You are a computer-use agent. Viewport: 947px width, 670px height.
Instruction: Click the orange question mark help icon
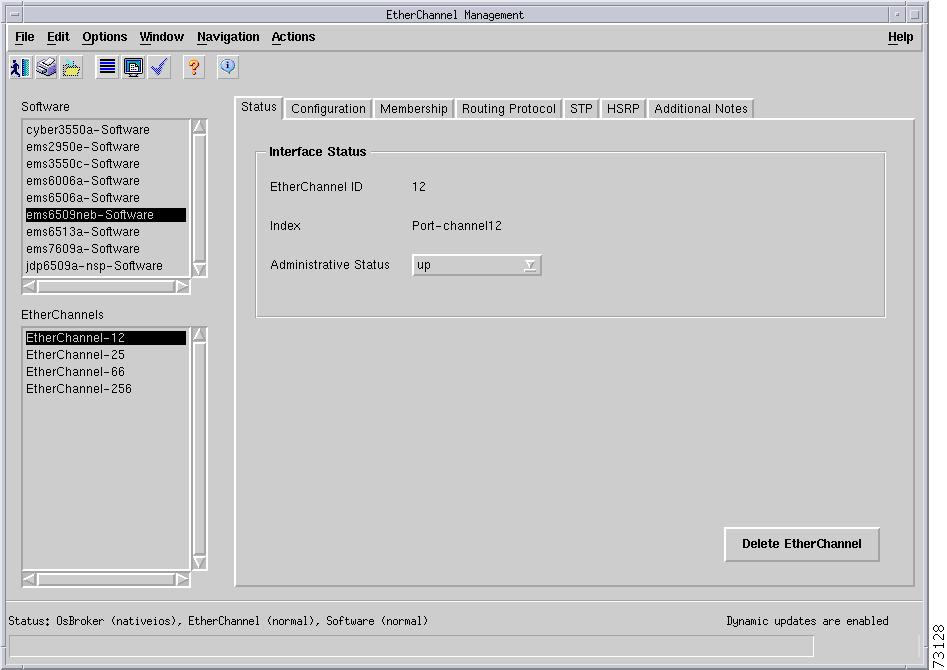click(193, 67)
